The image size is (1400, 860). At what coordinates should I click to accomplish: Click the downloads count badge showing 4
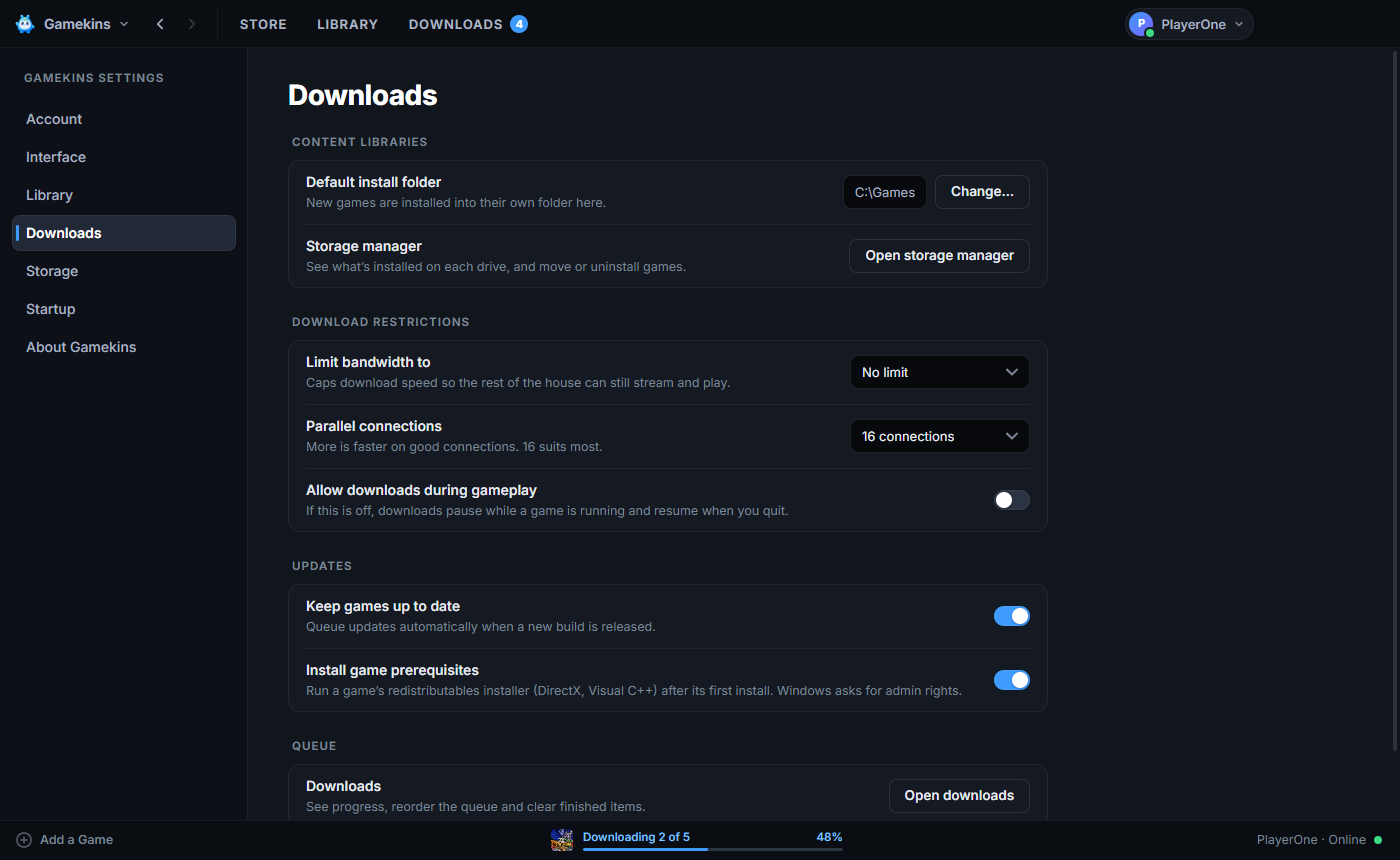pyautogui.click(x=519, y=24)
